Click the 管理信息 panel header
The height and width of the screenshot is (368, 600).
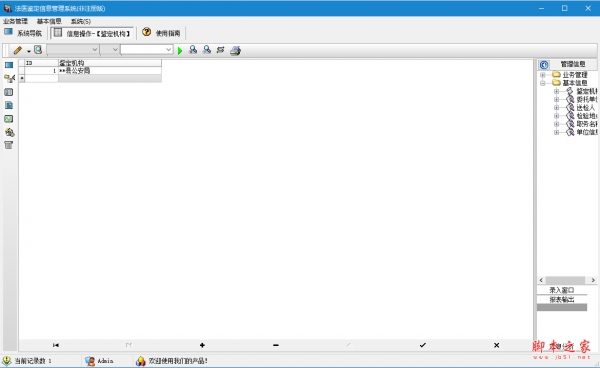point(573,64)
